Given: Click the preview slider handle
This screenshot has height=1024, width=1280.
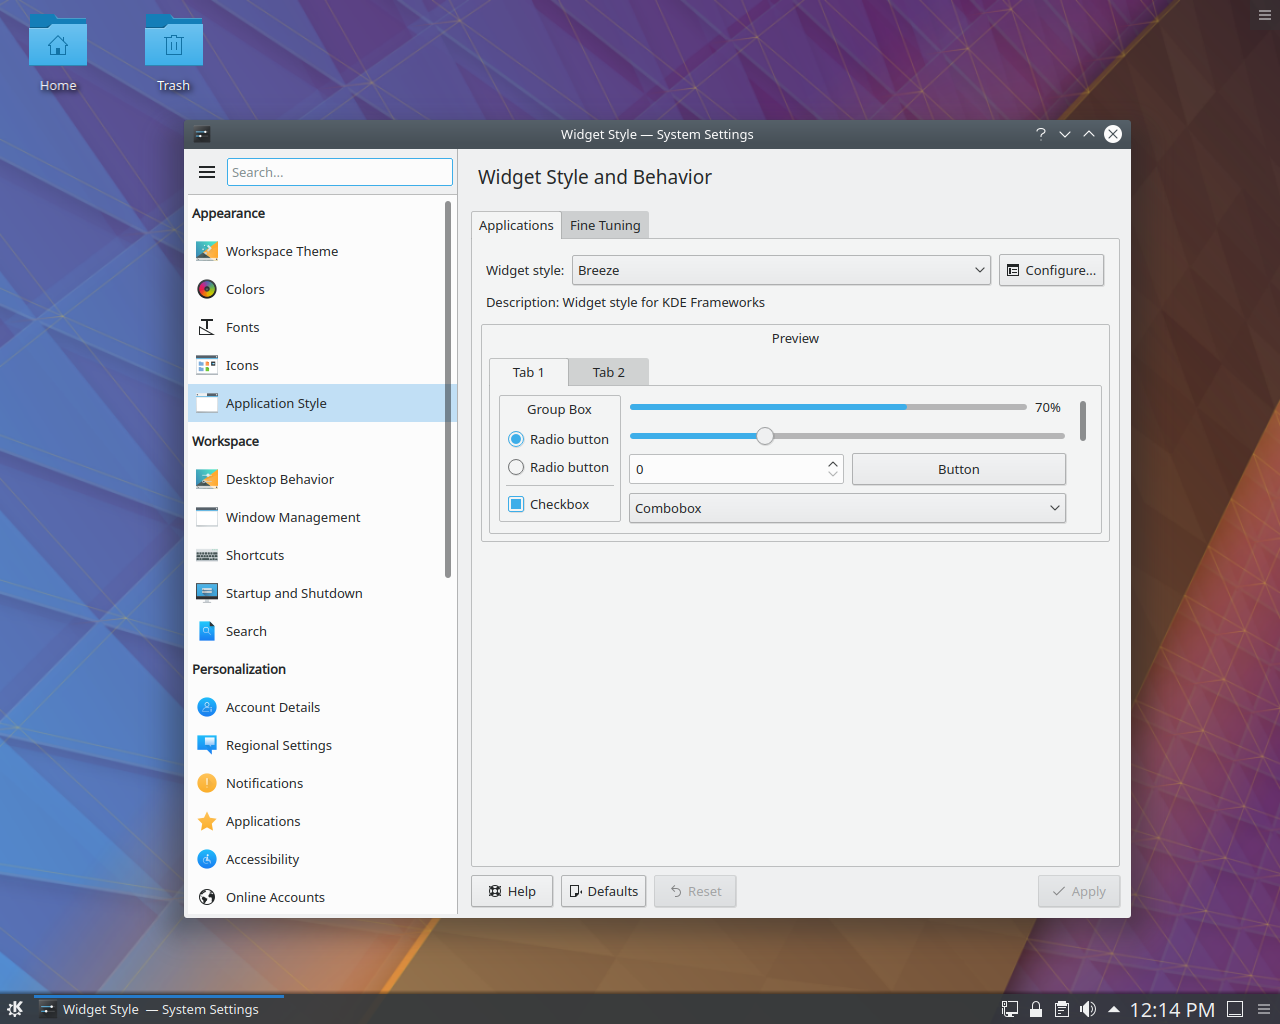Looking at the screenshot, I should point(765,436).
